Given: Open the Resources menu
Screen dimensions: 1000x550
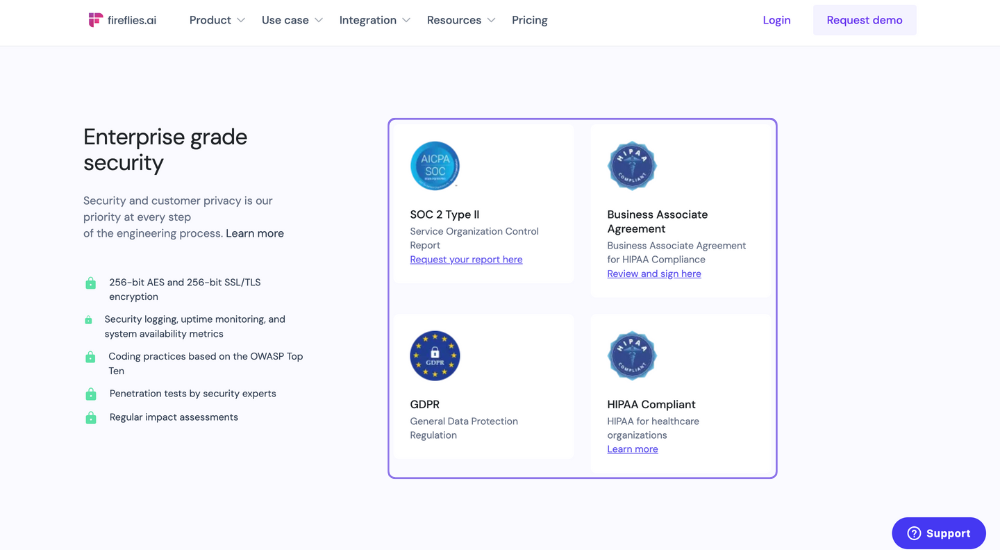Looking at the screenshot, I should (x=461, y=20).
